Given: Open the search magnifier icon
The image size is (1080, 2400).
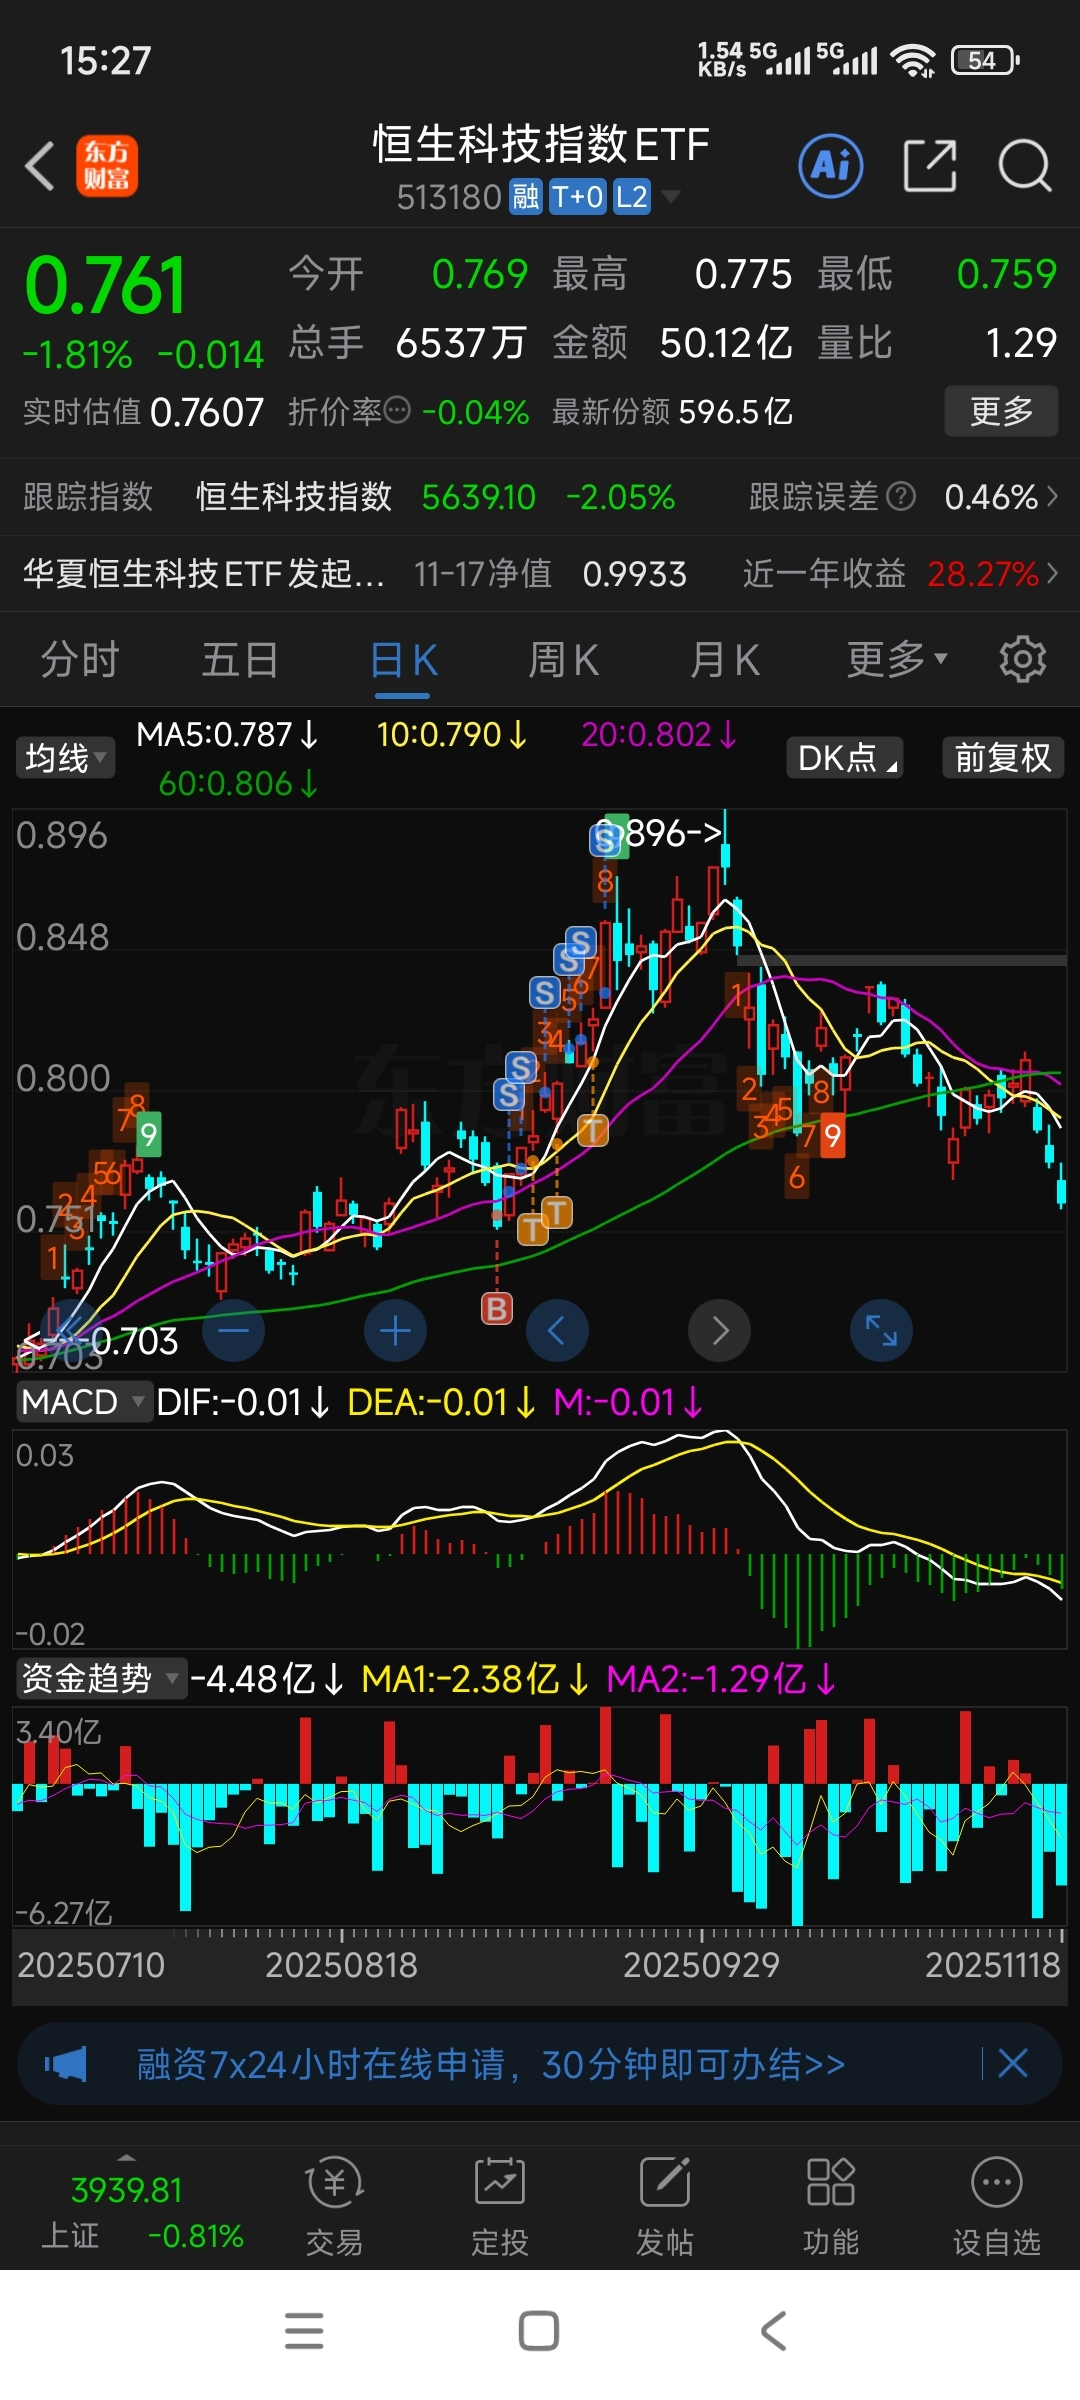Looking at the screenshot, I should click(1025, 165).
